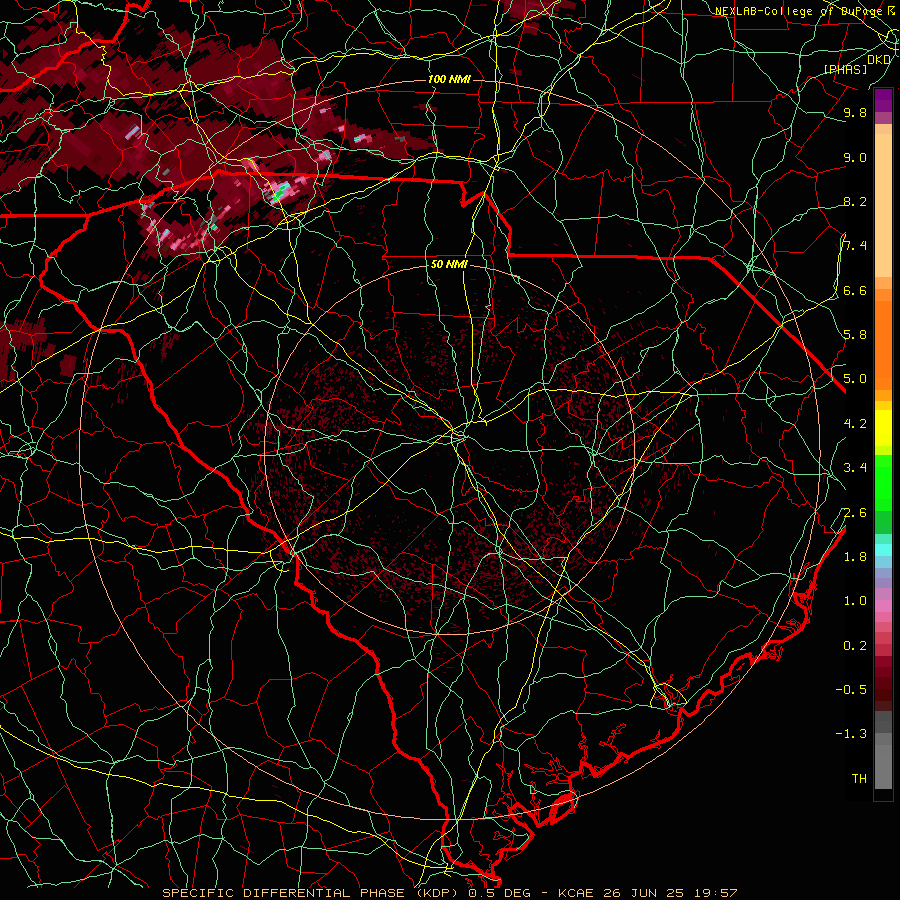This screenshot has width=900, height=900.
Task: Click the 5.8 value on the legend
Action: coord(855,335)
